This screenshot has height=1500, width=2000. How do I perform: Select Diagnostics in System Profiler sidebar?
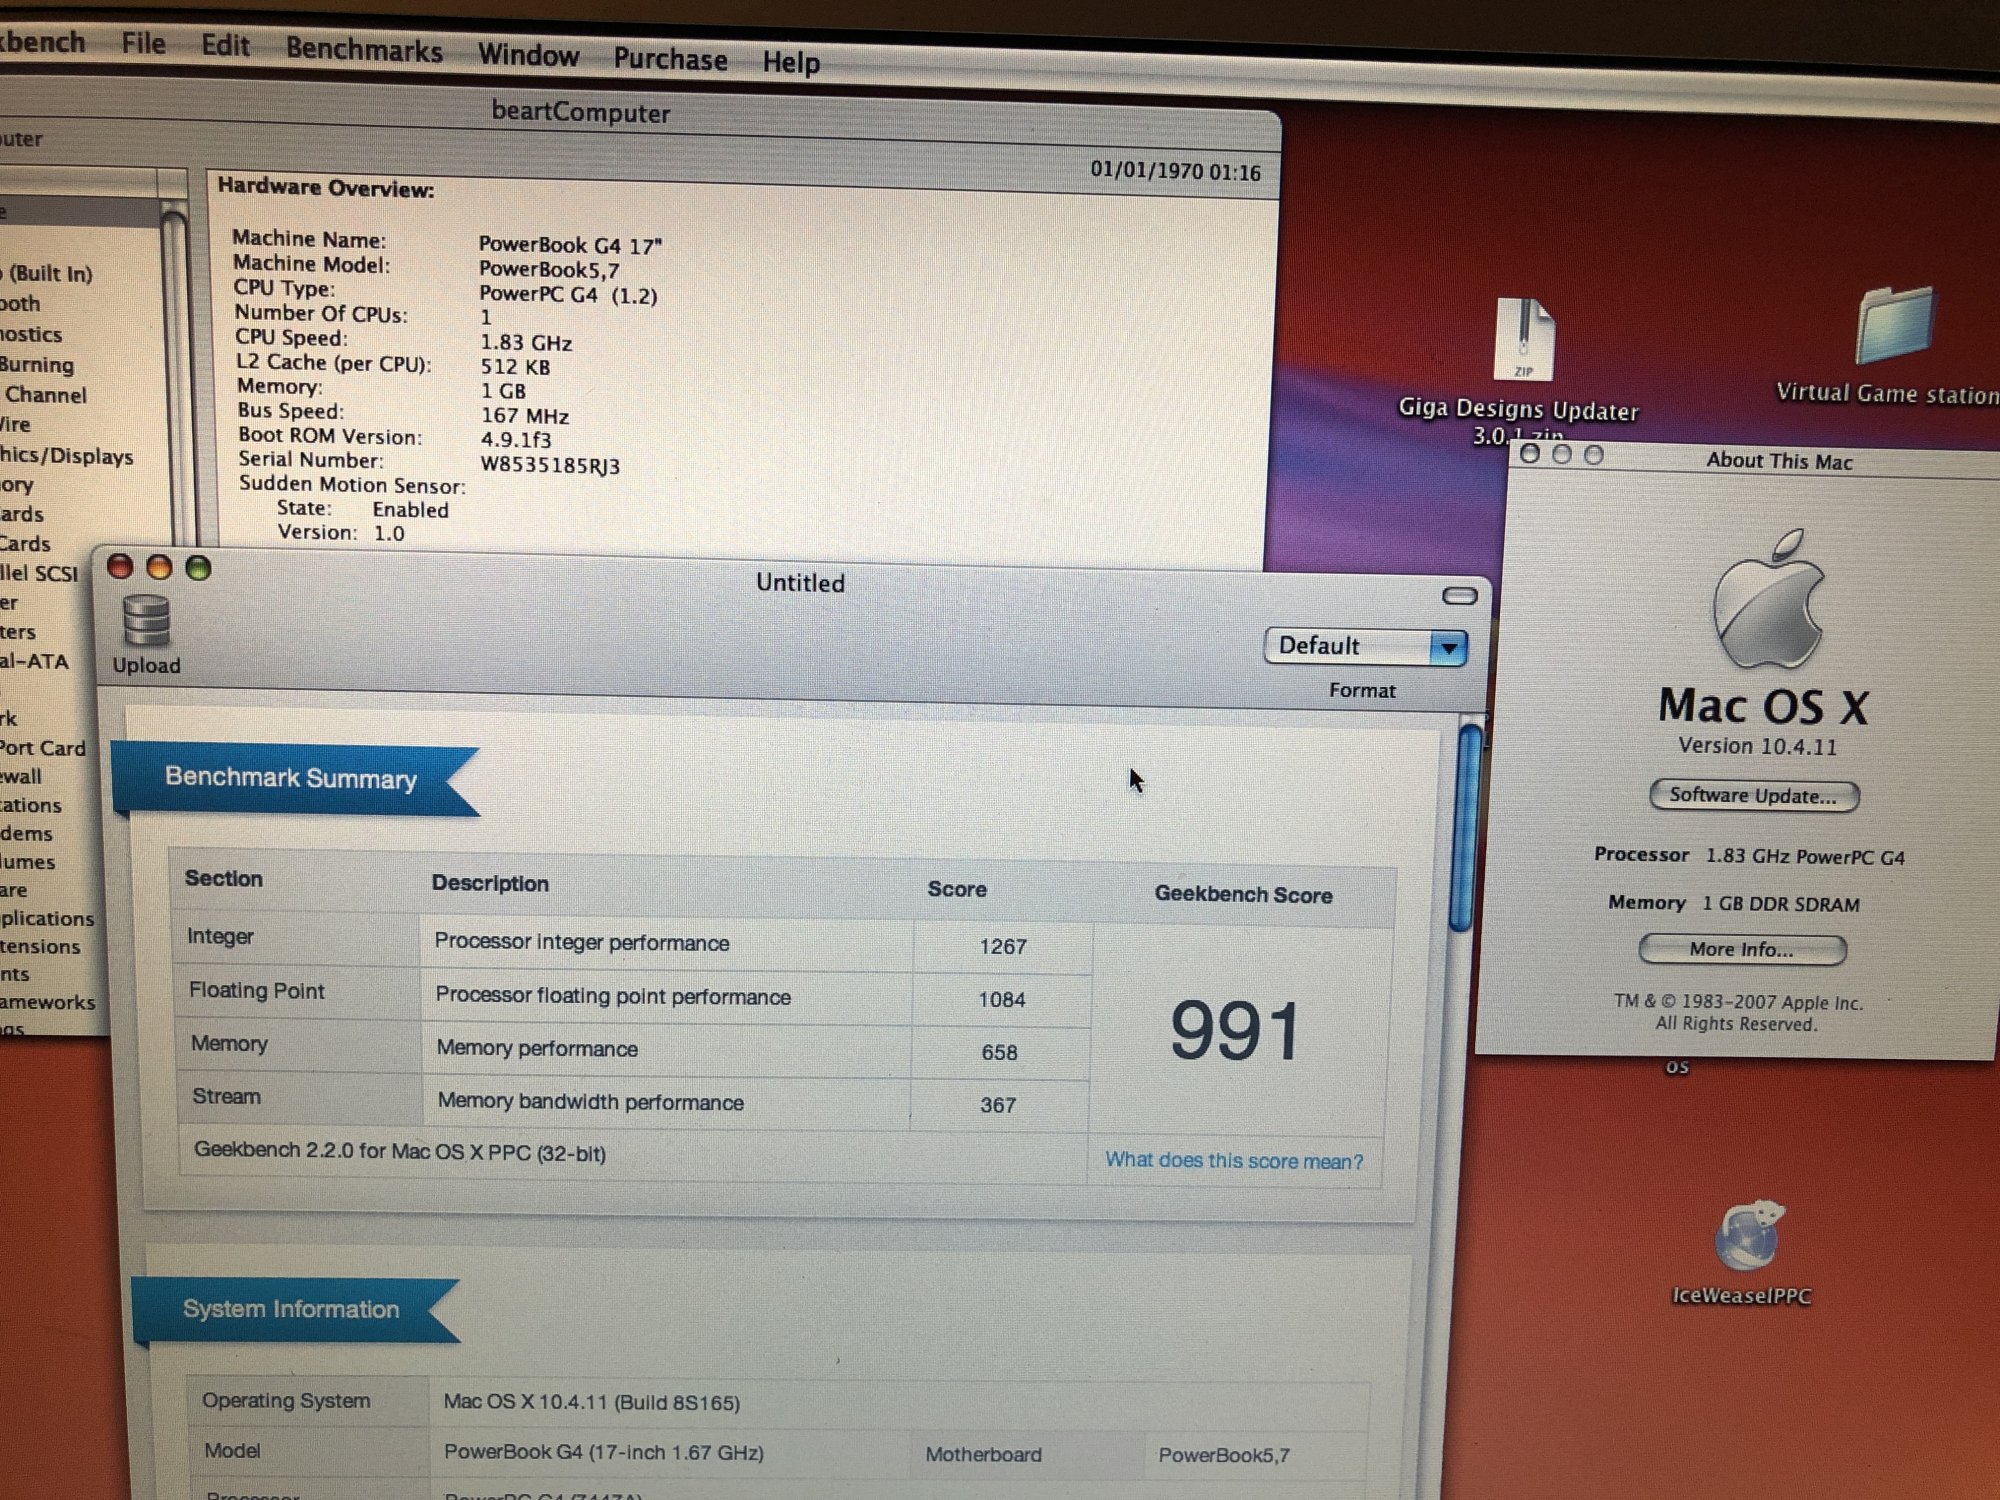31,334
